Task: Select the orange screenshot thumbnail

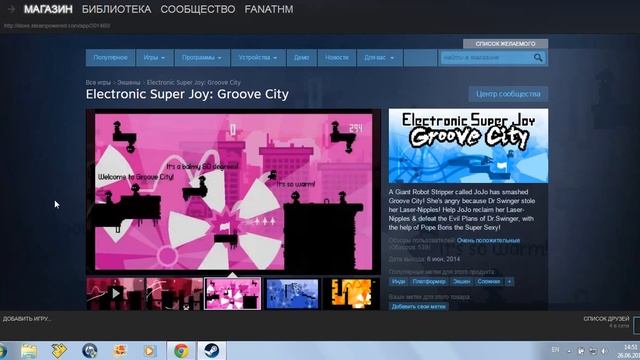Action: click(351, 293)
